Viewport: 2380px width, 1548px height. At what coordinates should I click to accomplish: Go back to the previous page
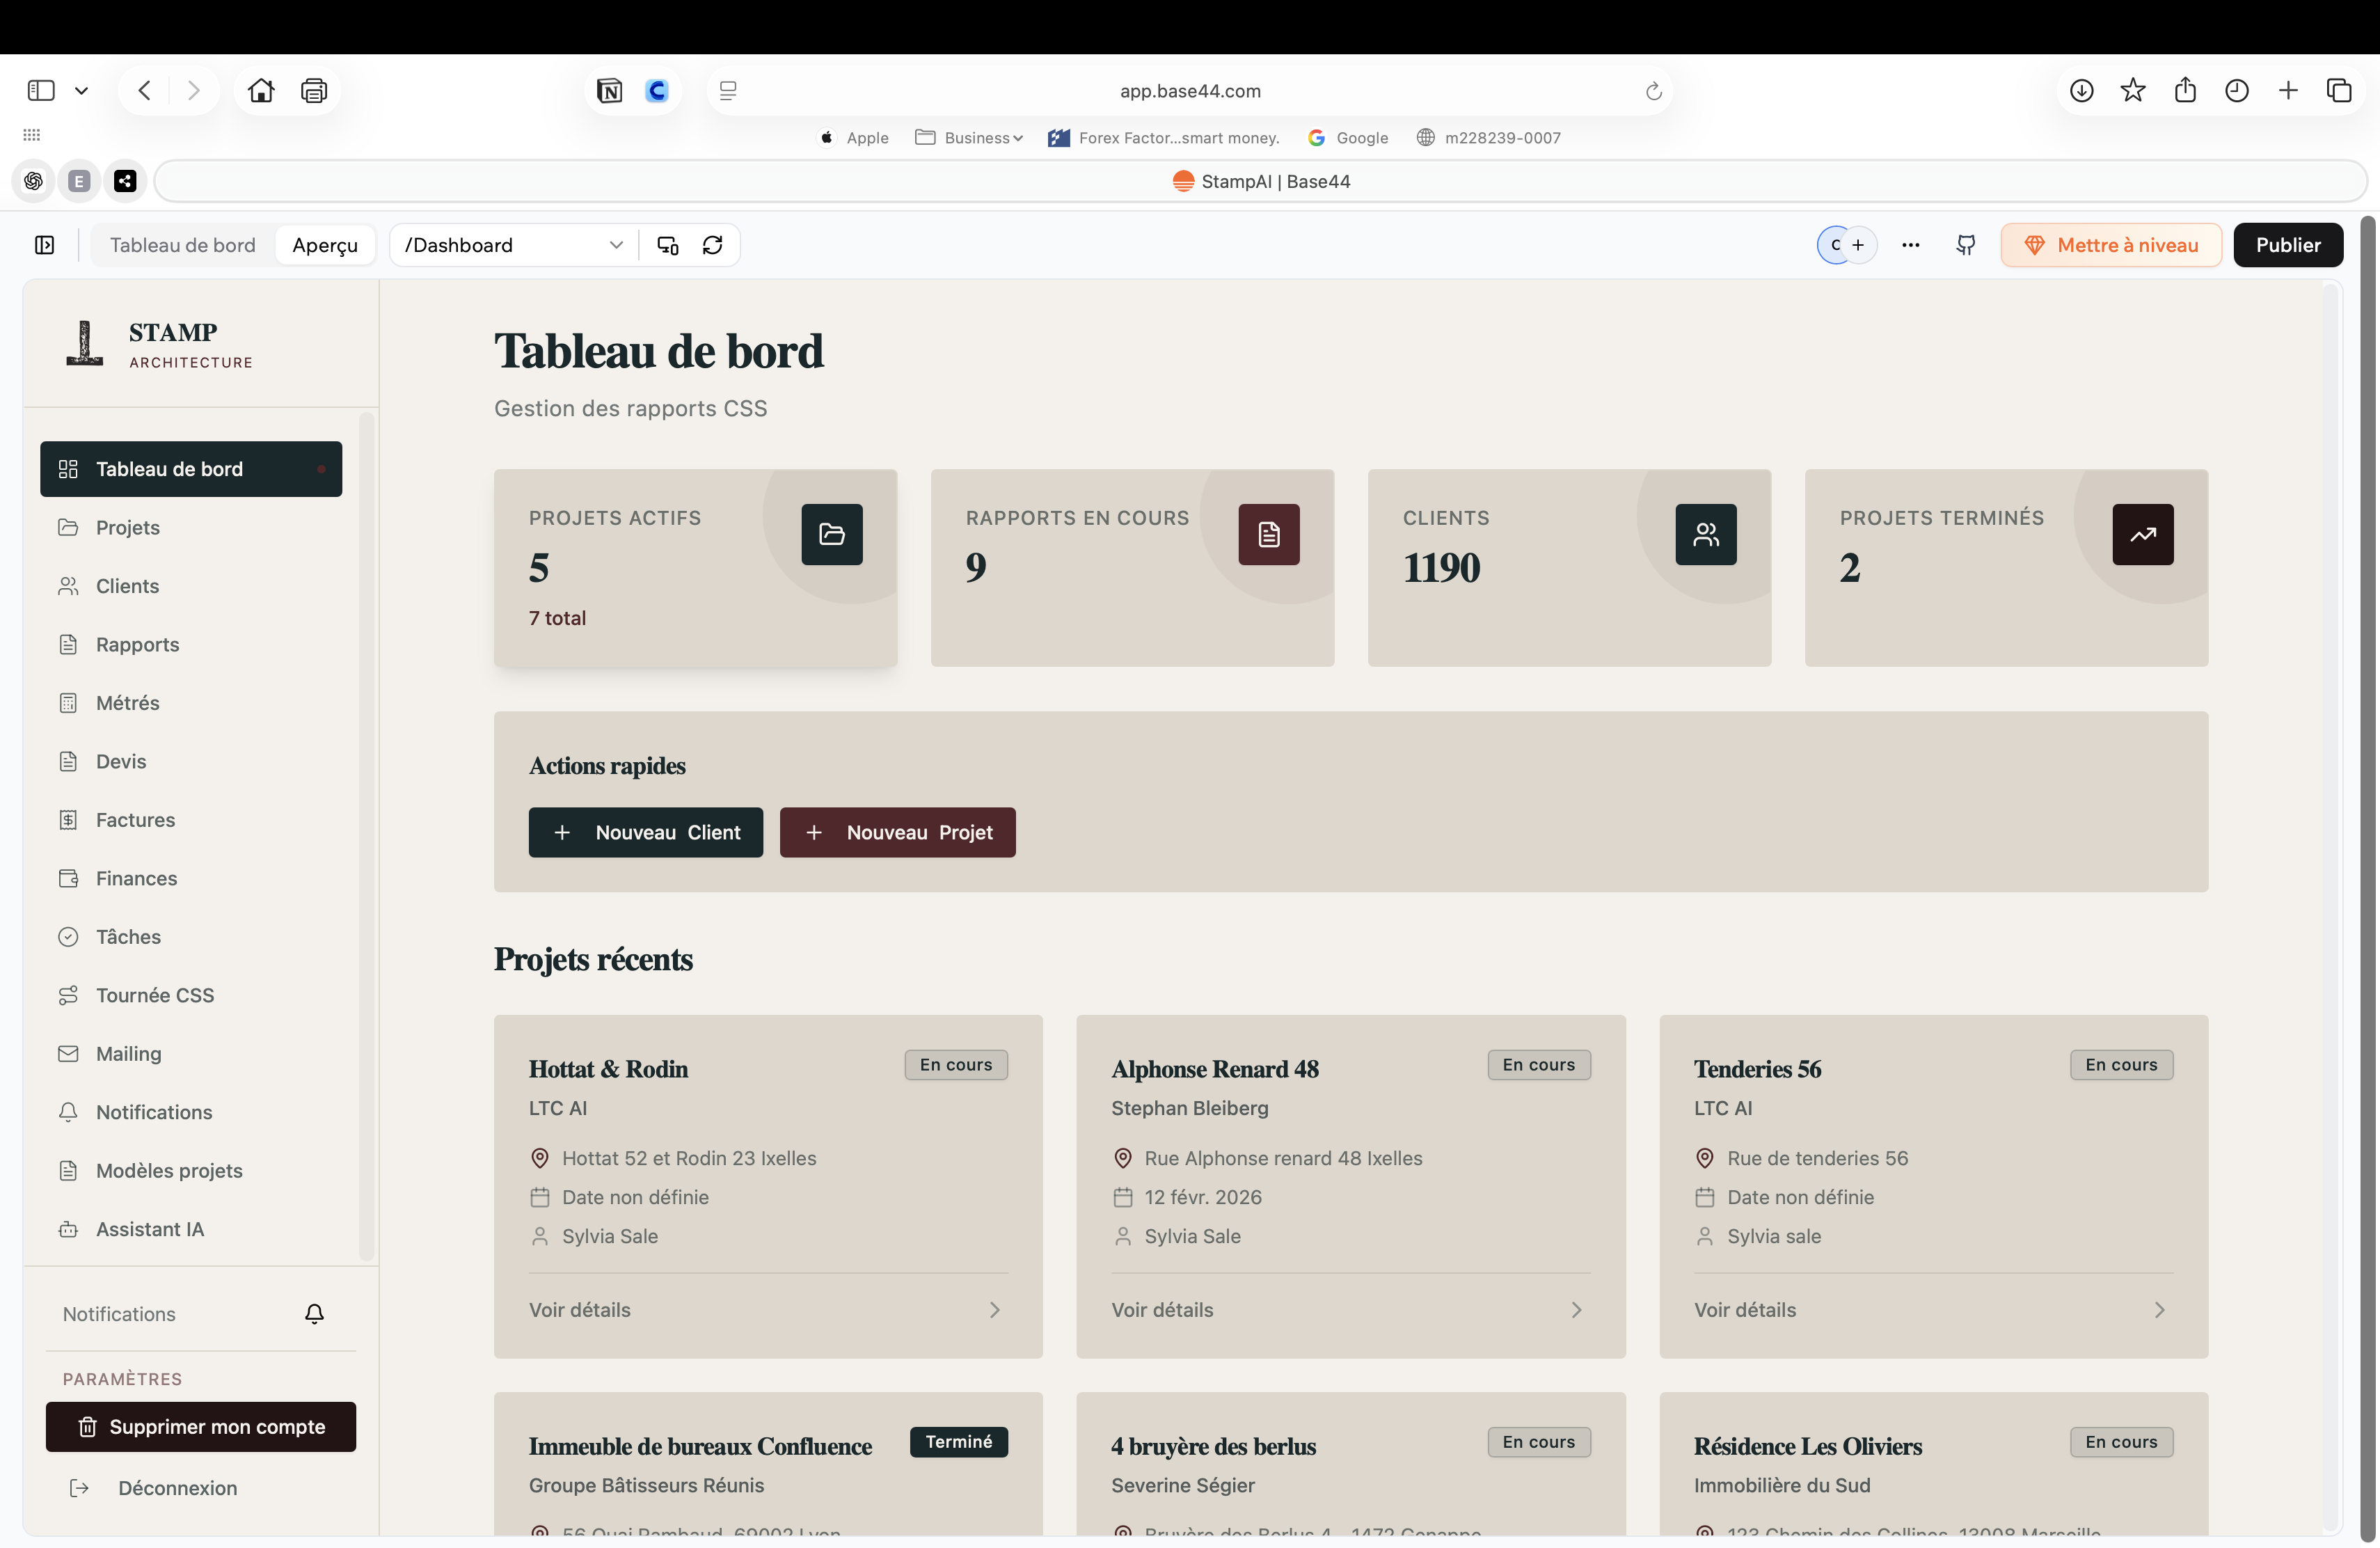coord(144,91)
